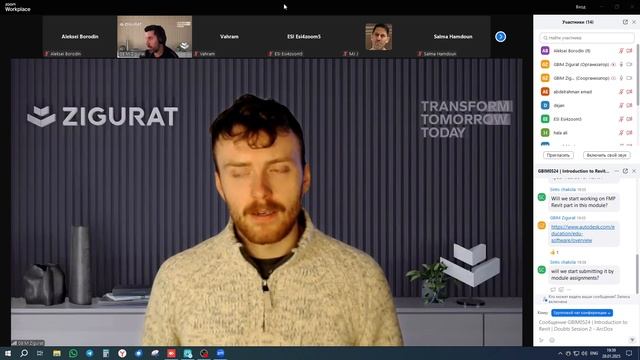
Task: Select Aleksei Borodin video tile
Action: [80, 37]
